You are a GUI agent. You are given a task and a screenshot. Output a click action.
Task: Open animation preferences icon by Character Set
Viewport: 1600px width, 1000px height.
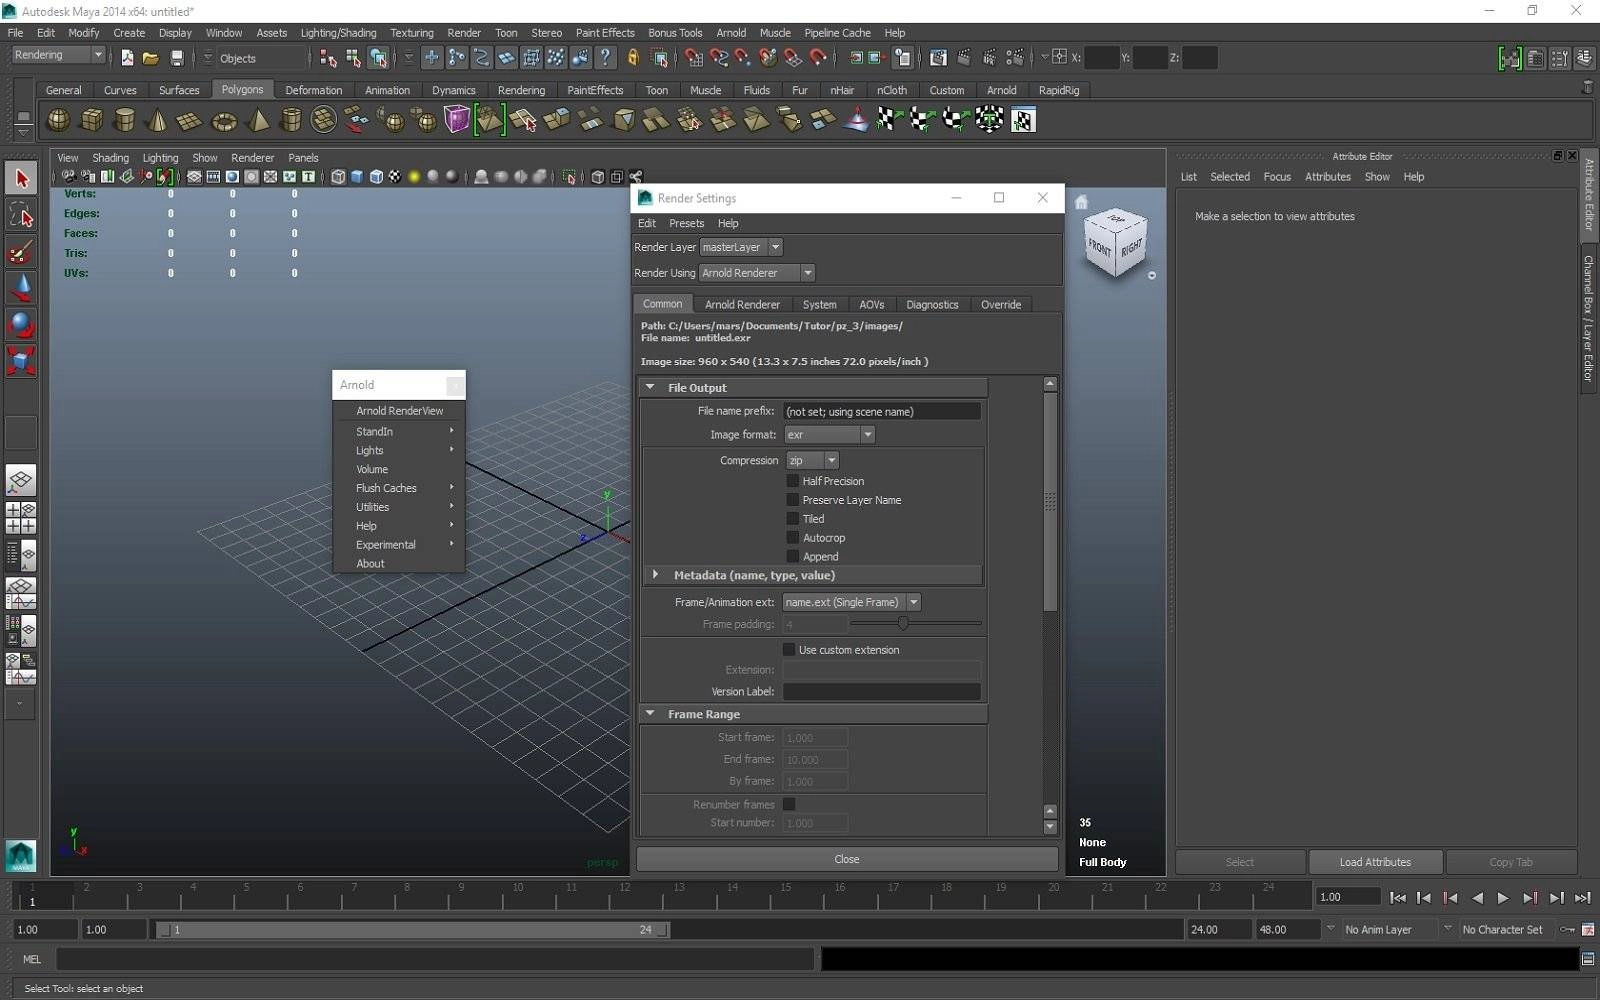pos(1587,929)
